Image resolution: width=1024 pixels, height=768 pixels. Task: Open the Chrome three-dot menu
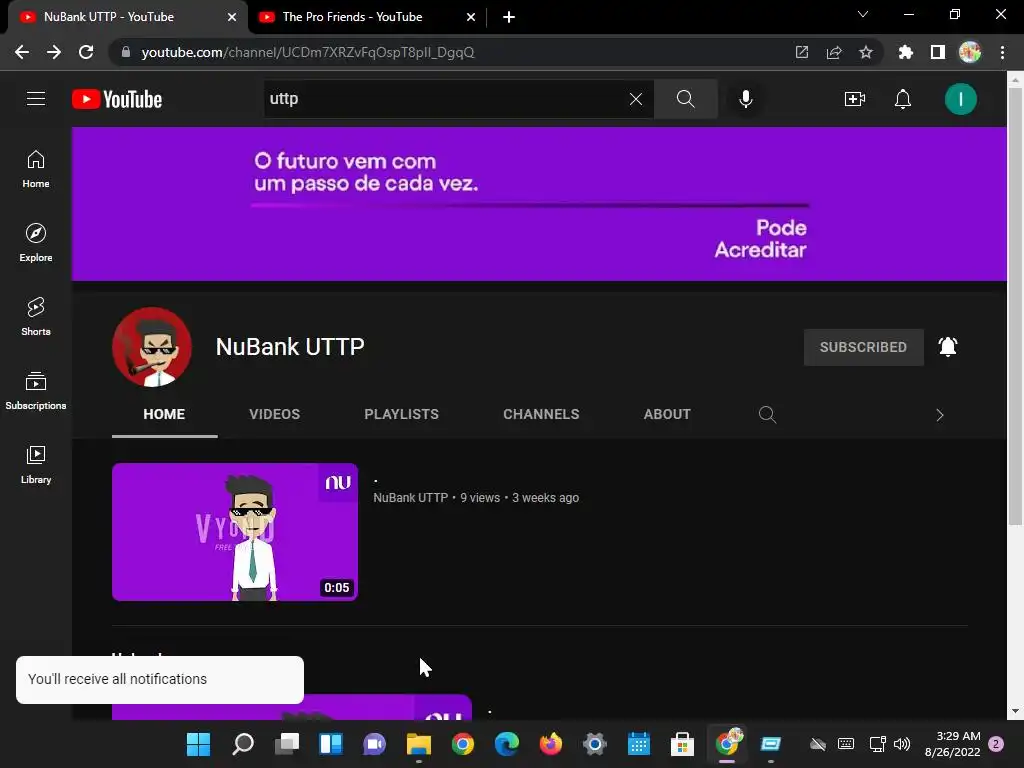1002,52
